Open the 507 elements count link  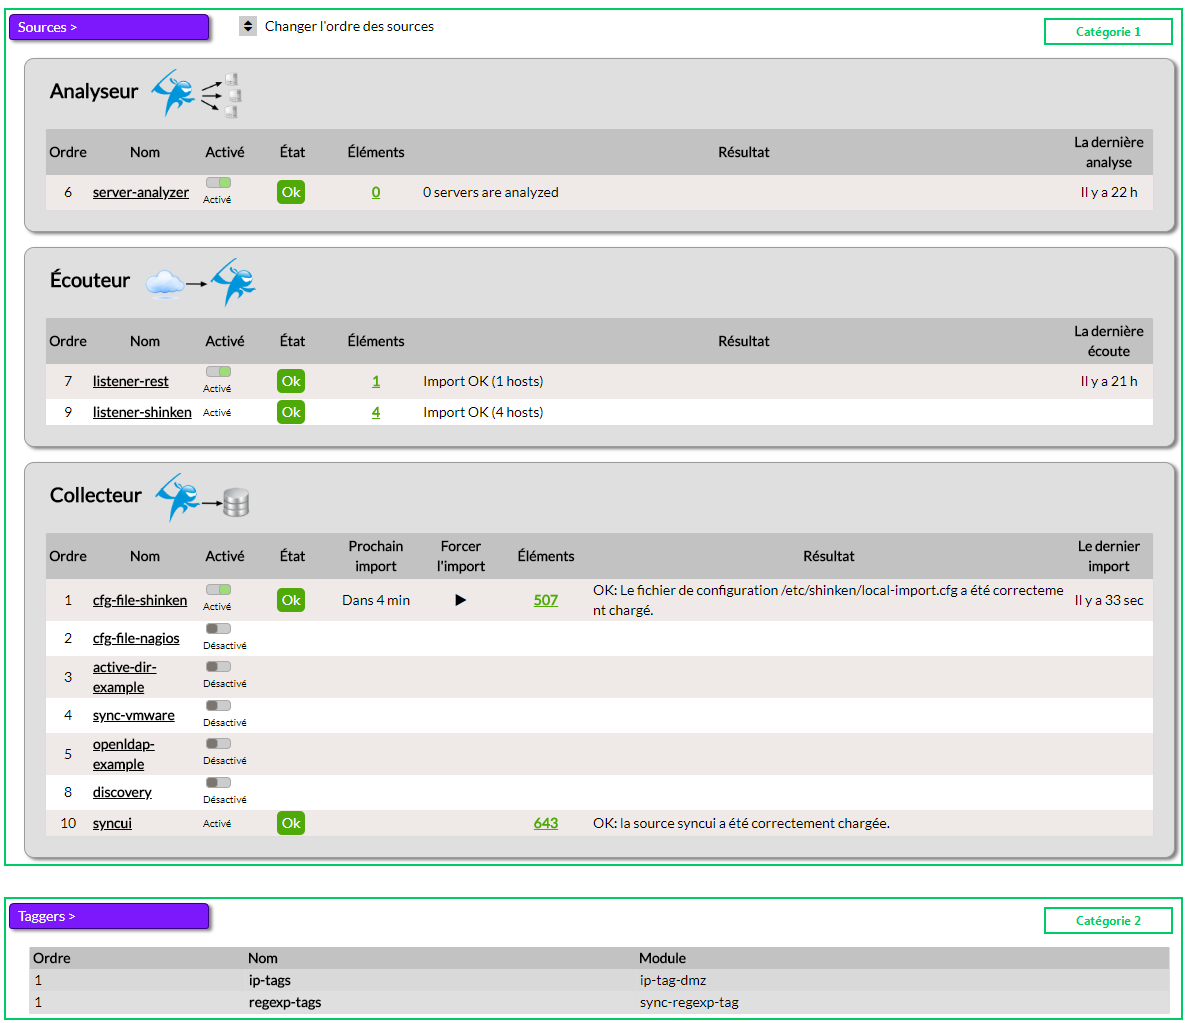(546, 600)
